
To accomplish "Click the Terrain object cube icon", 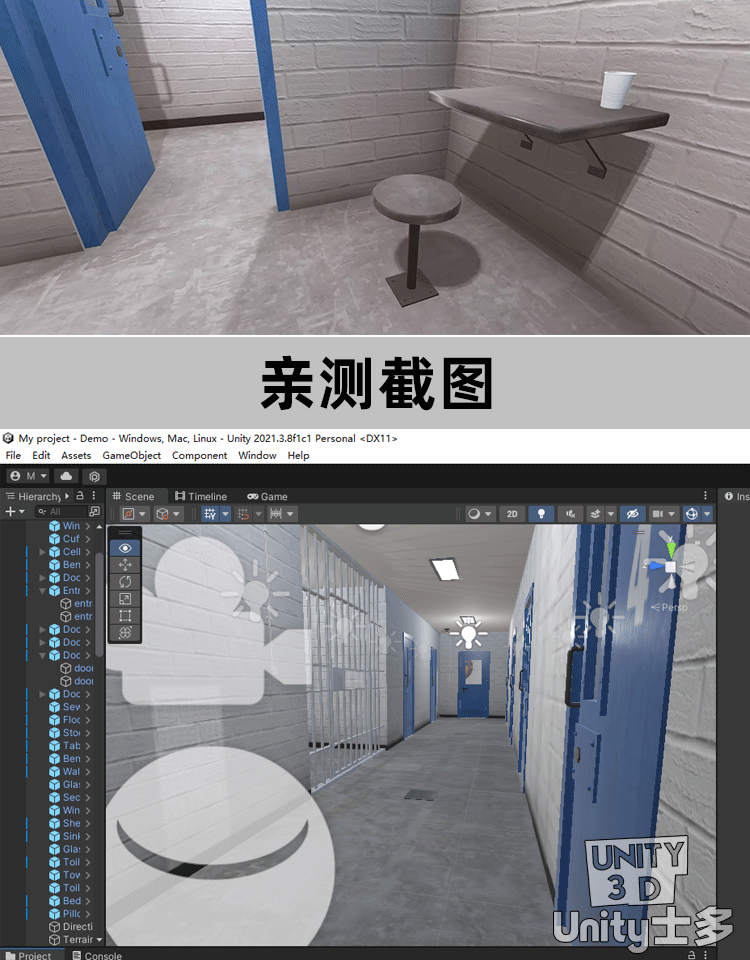I will pyautogui.click(x=54, y=939).
